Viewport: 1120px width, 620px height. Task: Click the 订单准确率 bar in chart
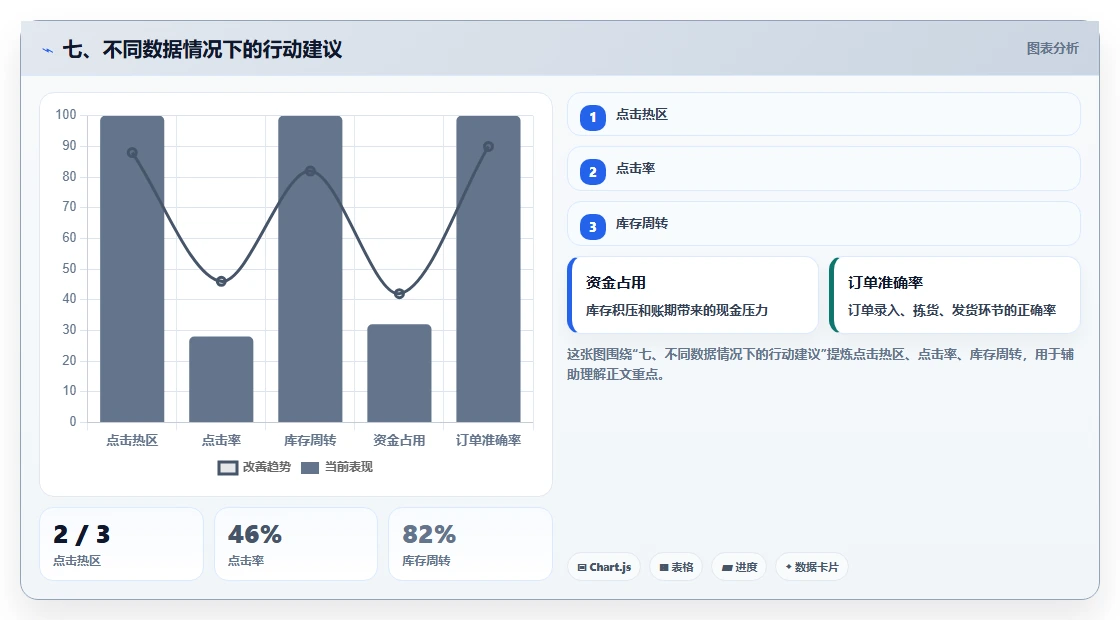tap(489, 269)
